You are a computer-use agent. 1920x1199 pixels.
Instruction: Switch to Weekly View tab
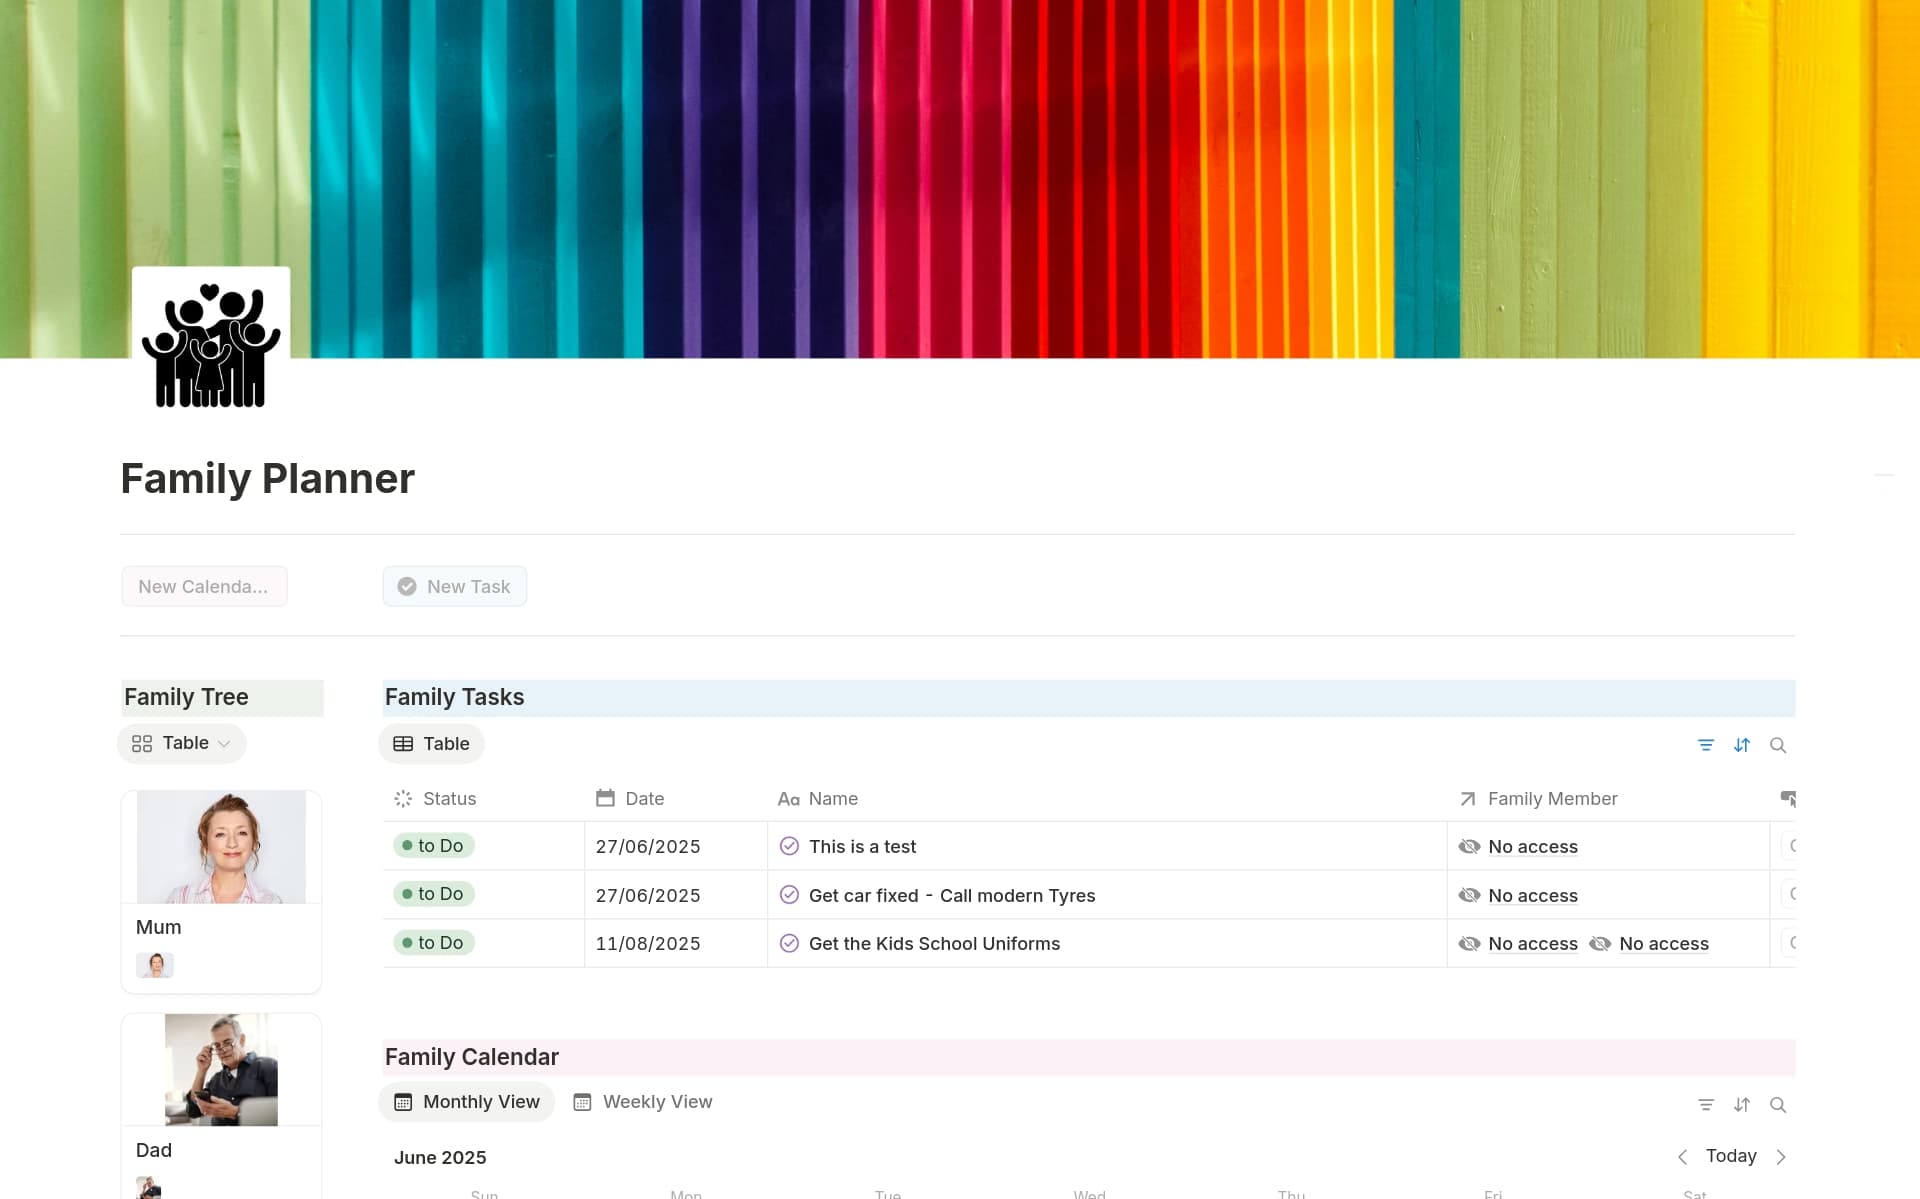pos(643,1101)
